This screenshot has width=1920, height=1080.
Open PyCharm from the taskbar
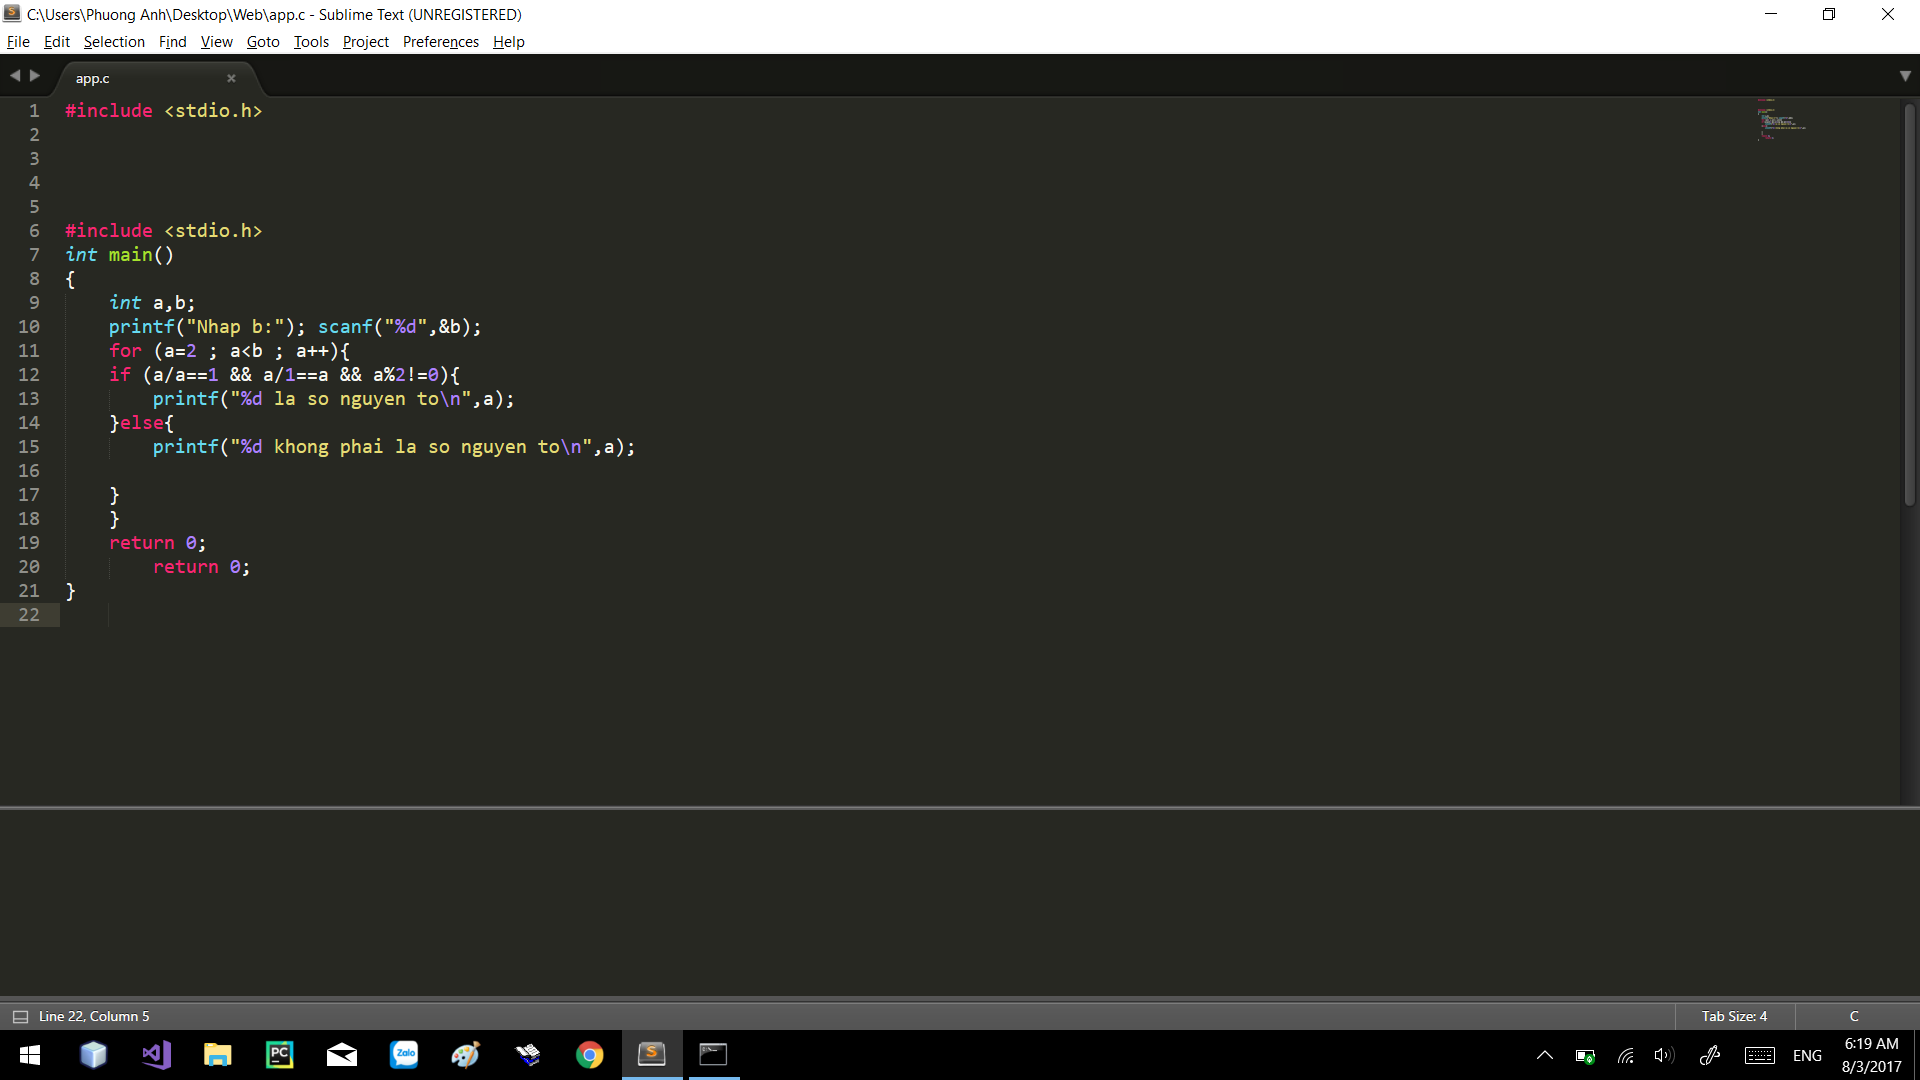click(280, 1055)
